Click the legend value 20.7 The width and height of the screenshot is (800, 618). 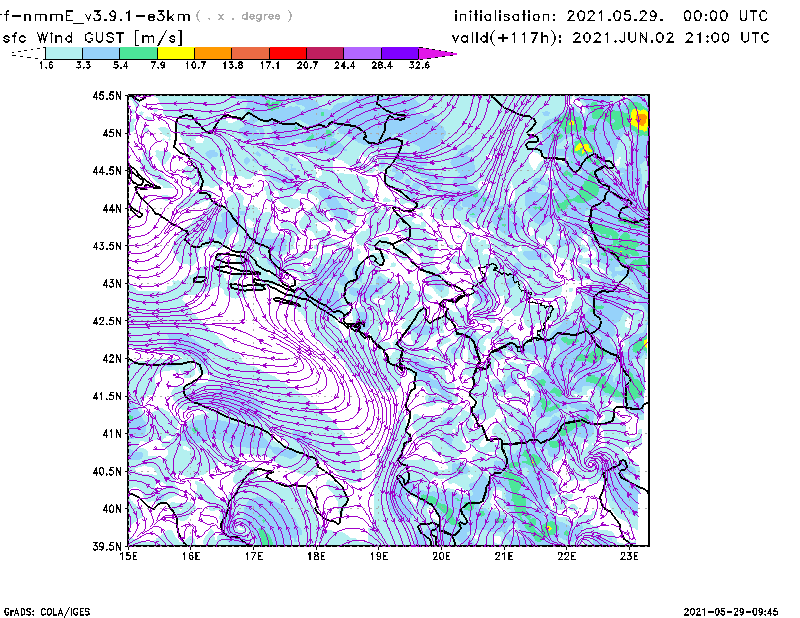coord(307,65)
